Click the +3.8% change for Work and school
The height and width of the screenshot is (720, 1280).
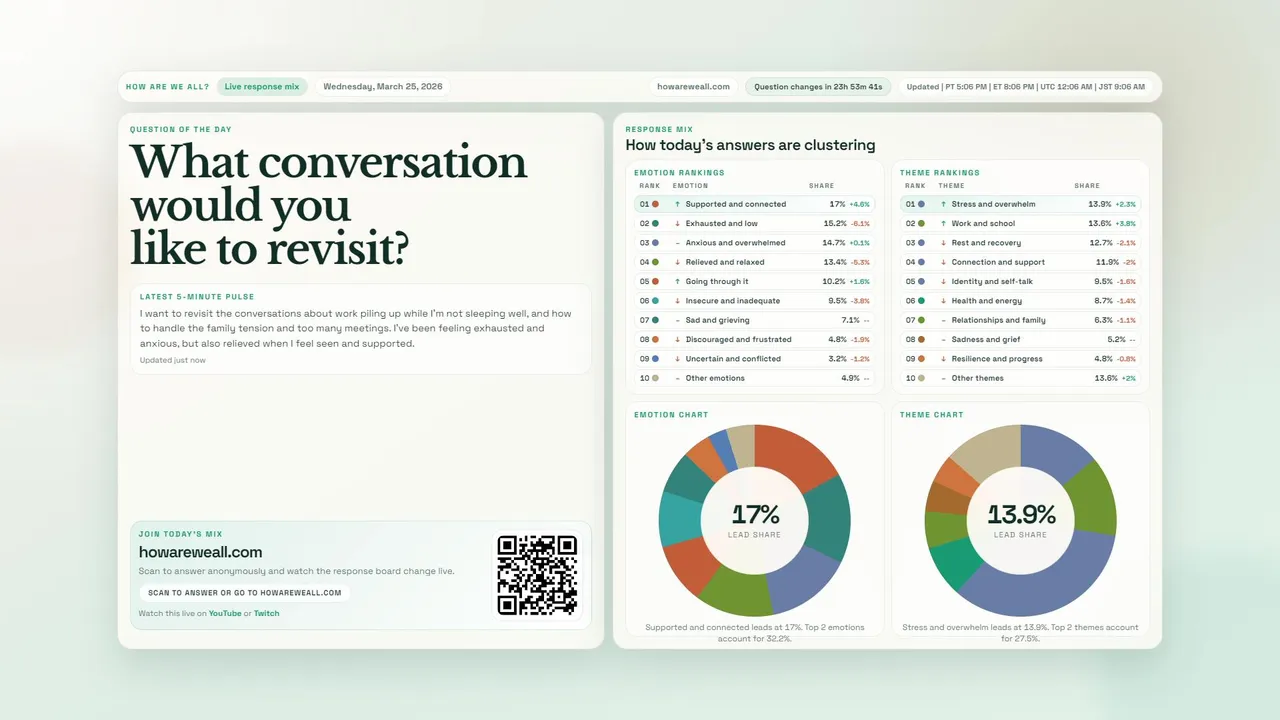point(1126,224)
